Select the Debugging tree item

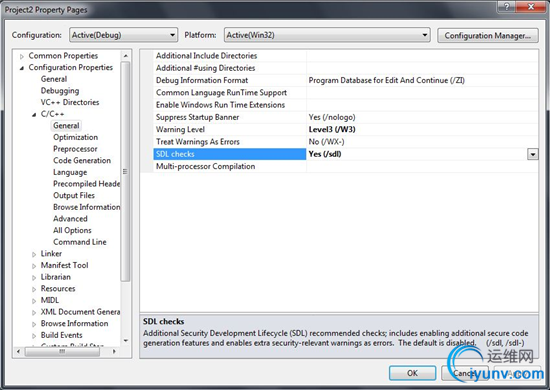pyautogui.click(x=60, y=90)
